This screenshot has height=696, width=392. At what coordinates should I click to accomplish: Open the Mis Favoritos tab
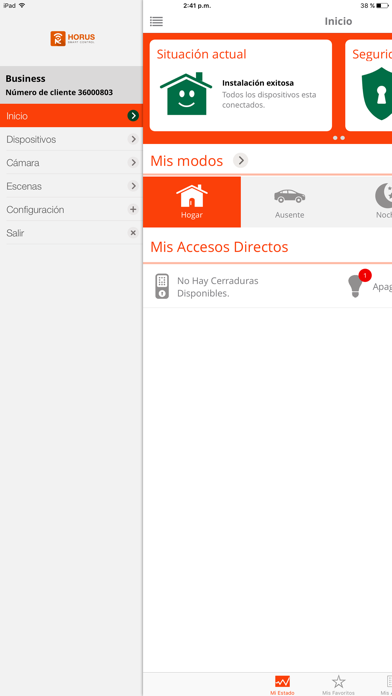(x=338, y=685)
